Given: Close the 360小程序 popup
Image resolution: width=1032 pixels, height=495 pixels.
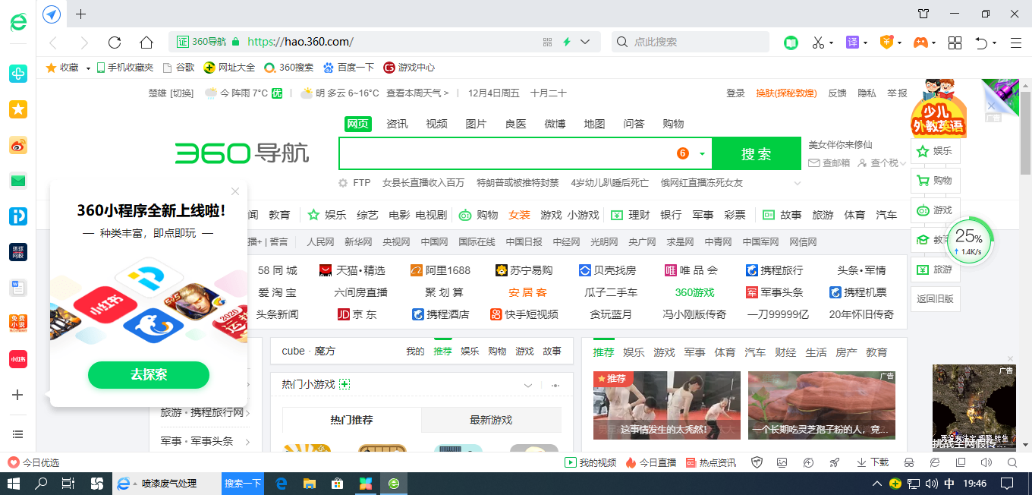Looking at the screenshot, I should pos(235,192).
